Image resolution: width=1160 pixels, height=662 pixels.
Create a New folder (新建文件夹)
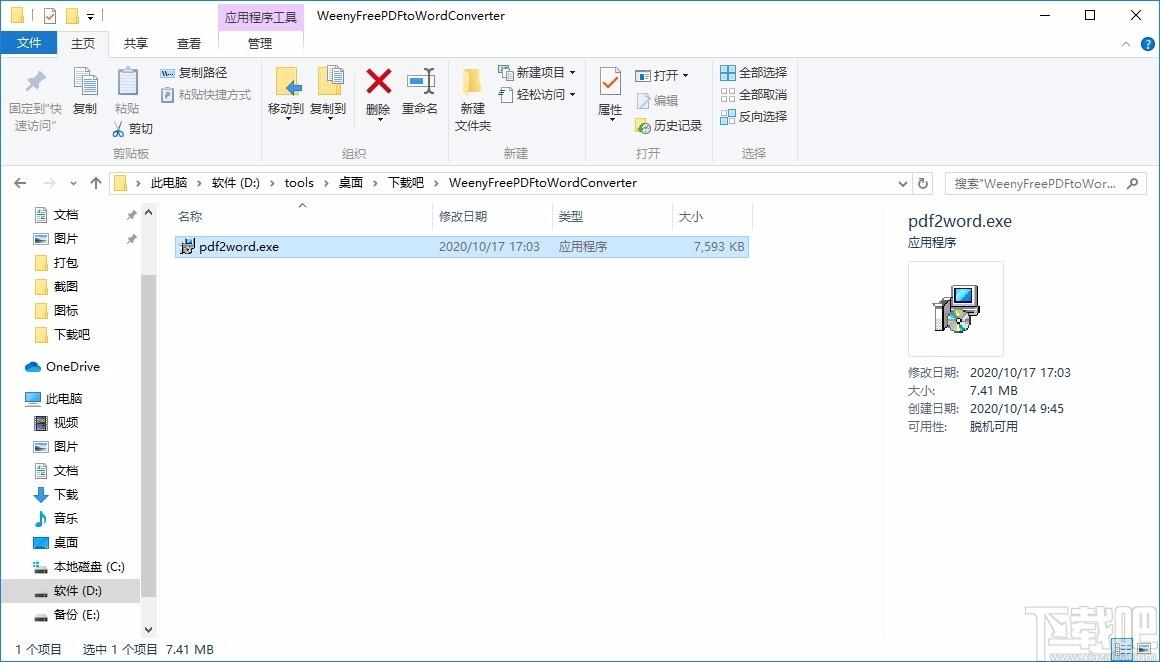473,100
